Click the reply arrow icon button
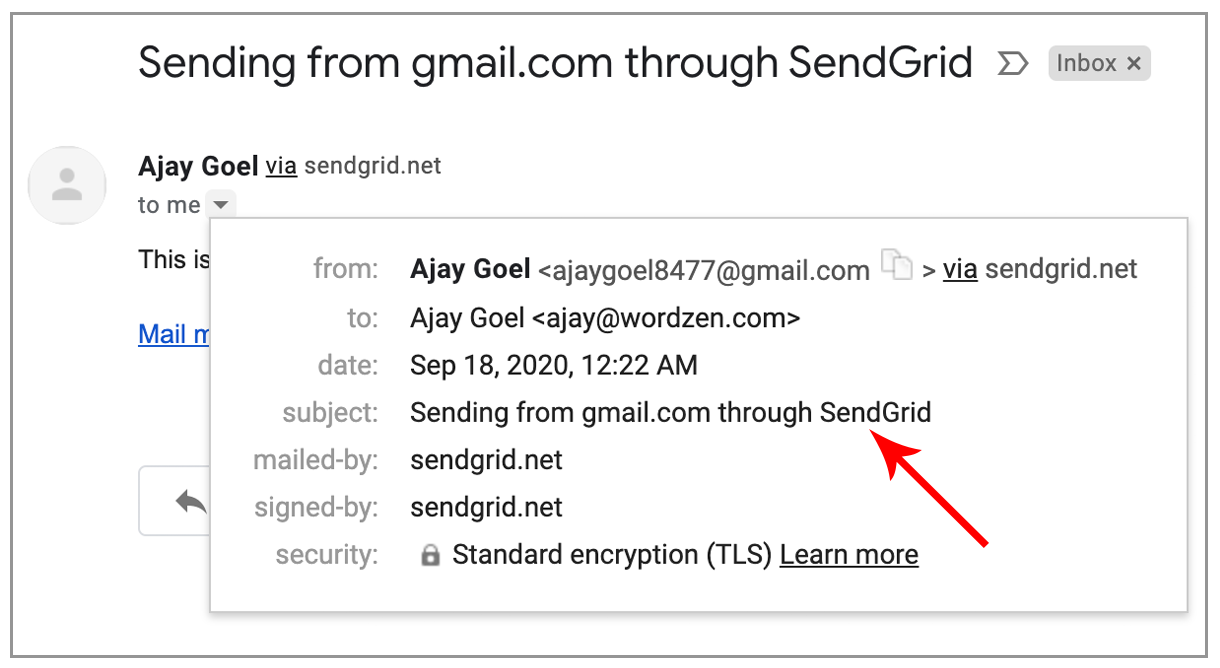Screen dimensions: 1220x668 pyautogui.click(x=191, y=502)
